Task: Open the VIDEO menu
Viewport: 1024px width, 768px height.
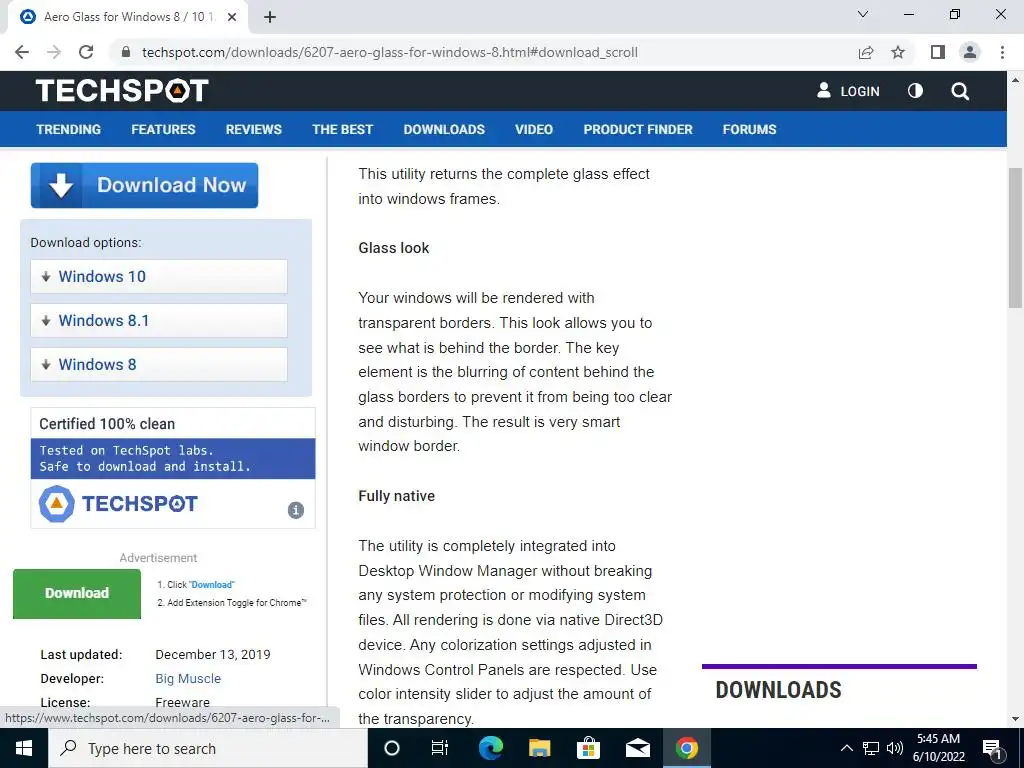Action: coord(534,129)
